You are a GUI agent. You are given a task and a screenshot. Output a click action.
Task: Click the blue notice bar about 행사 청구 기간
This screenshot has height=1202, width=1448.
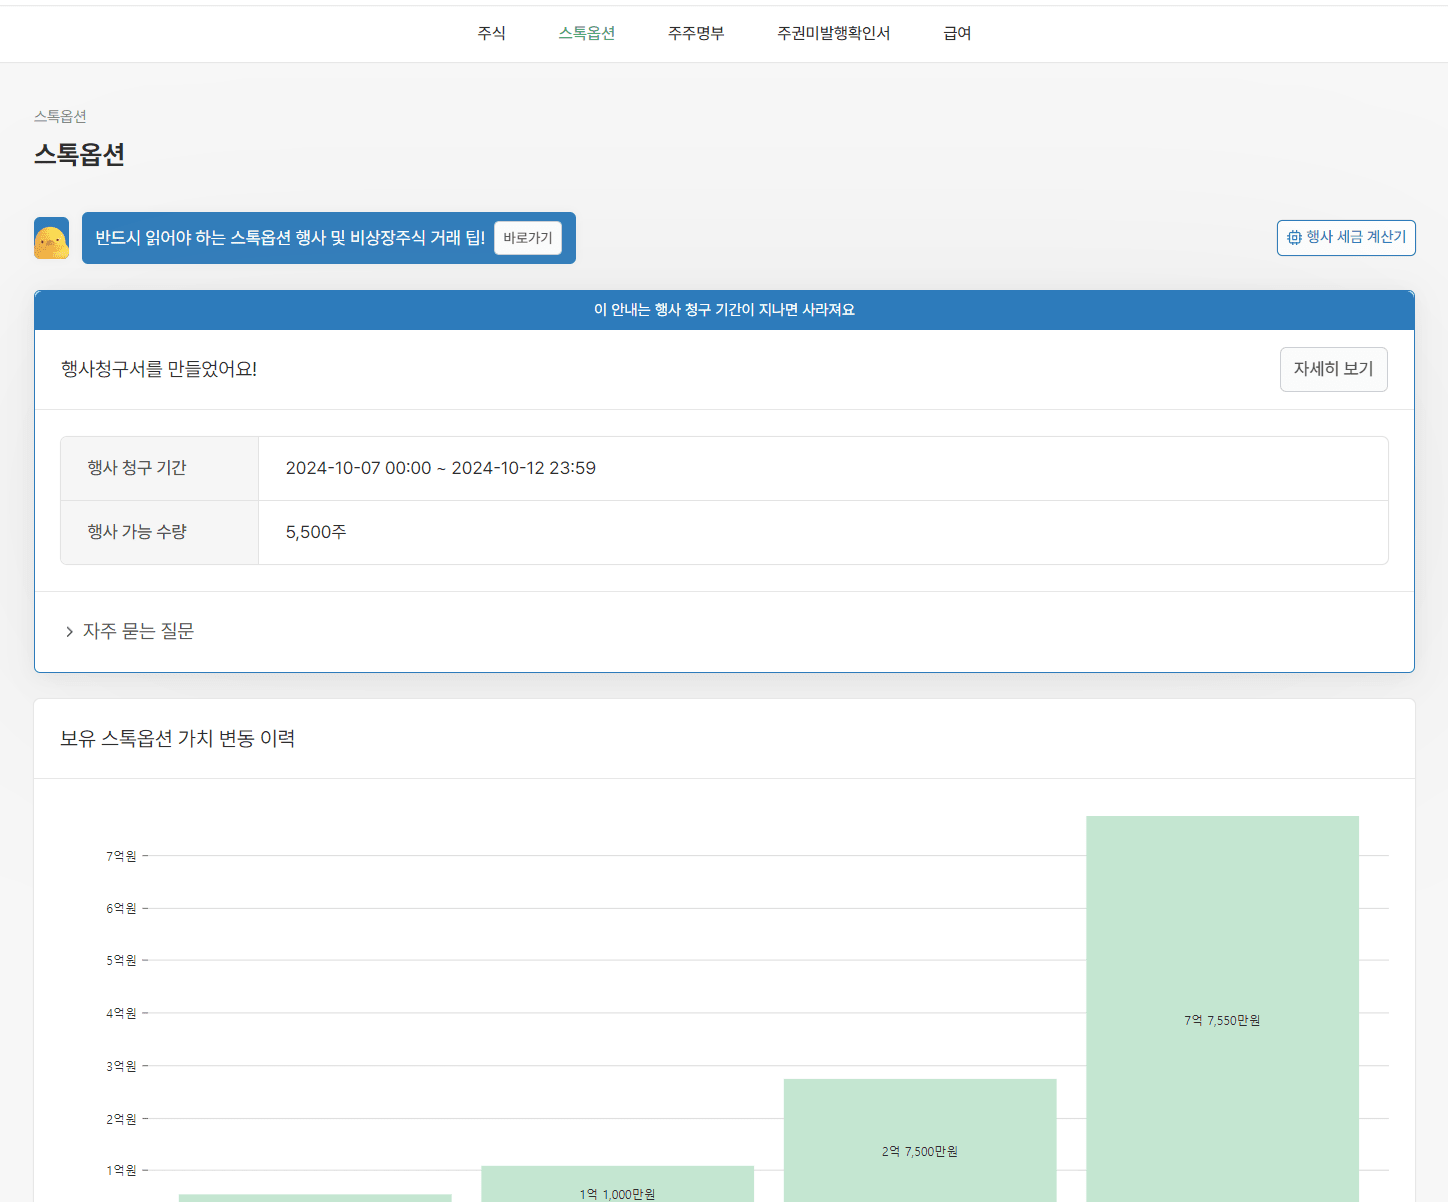click(724, 310)
